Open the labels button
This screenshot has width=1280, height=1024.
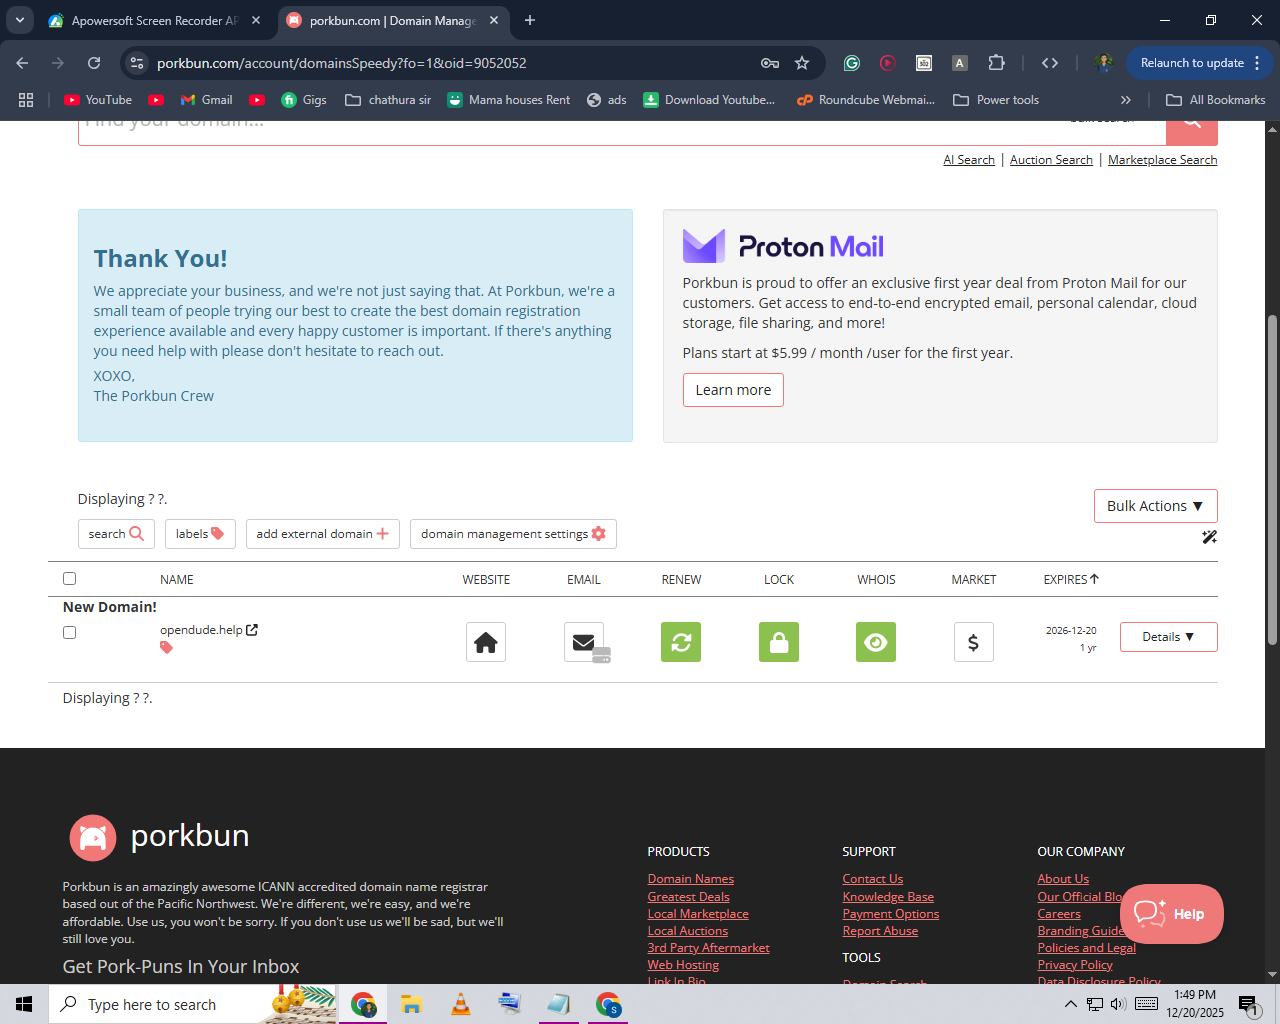click(200, 534)
